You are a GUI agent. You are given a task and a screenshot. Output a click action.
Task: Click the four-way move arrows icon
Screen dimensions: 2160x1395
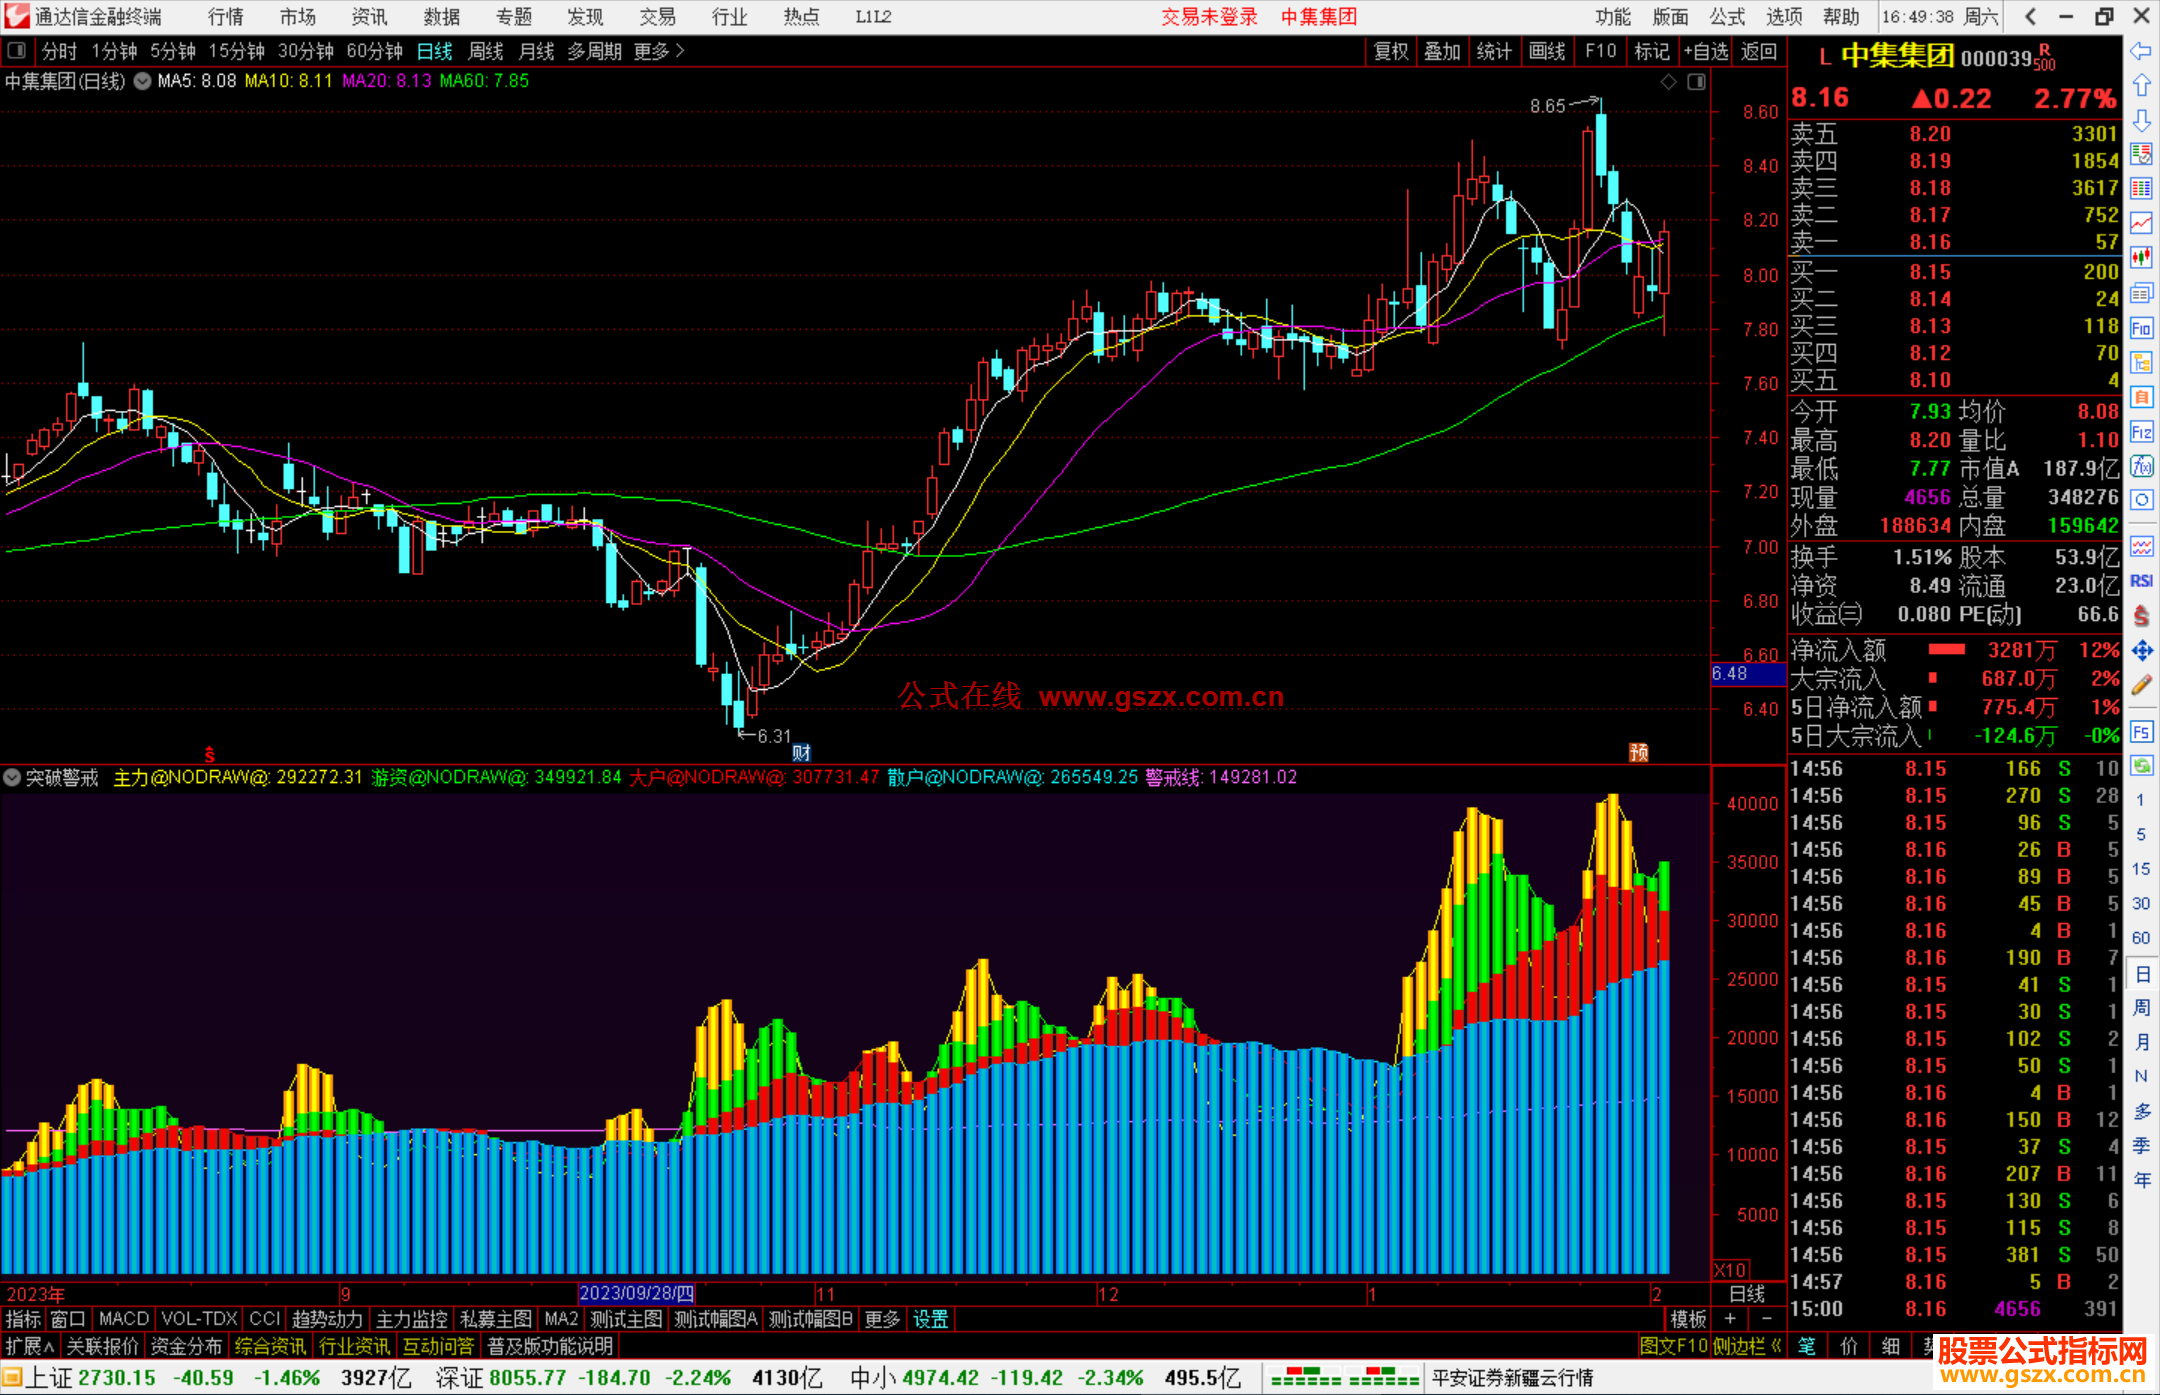tap(2141, 651)
